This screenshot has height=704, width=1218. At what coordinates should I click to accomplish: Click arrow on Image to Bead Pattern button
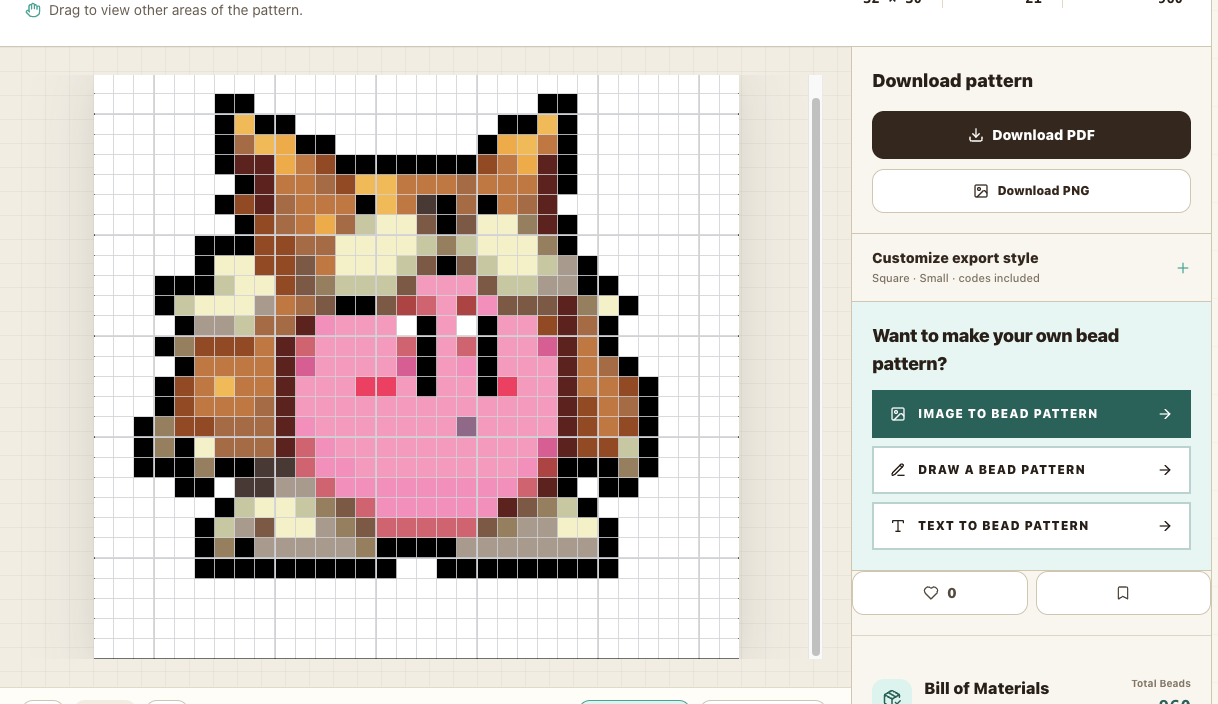(1165, 414)
